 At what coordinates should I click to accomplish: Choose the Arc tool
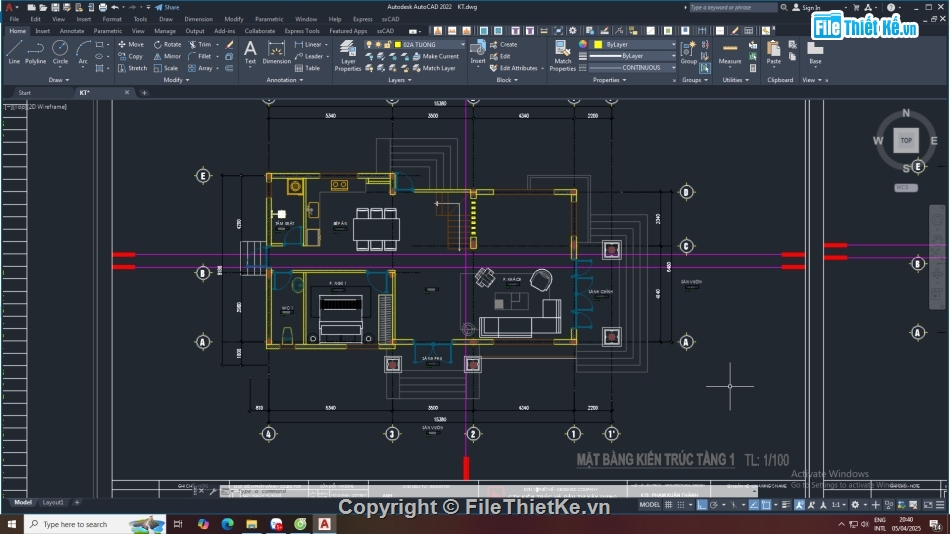pos(83,52)
